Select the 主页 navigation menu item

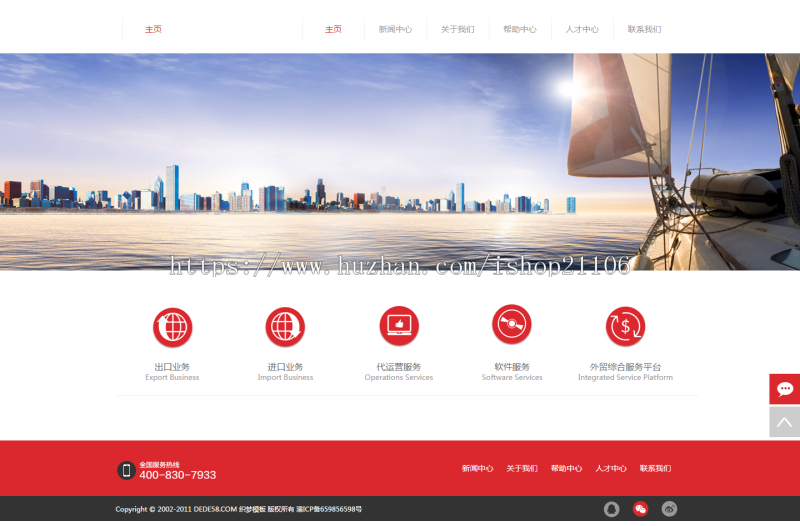coord(333,30)
